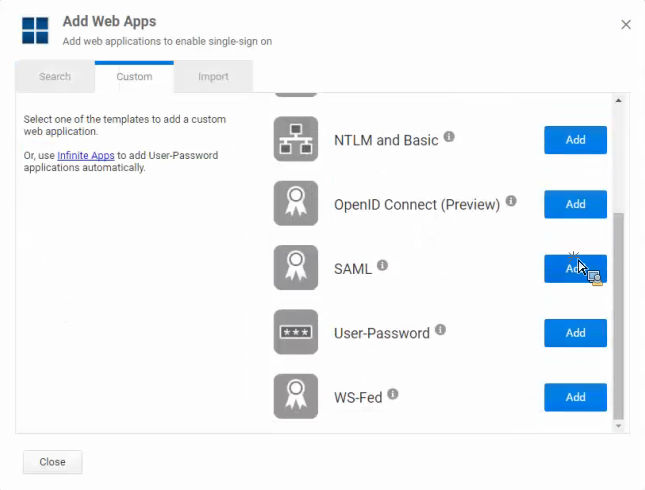Show the info icon next to SAML
The image size is (645, 490).
383,265
